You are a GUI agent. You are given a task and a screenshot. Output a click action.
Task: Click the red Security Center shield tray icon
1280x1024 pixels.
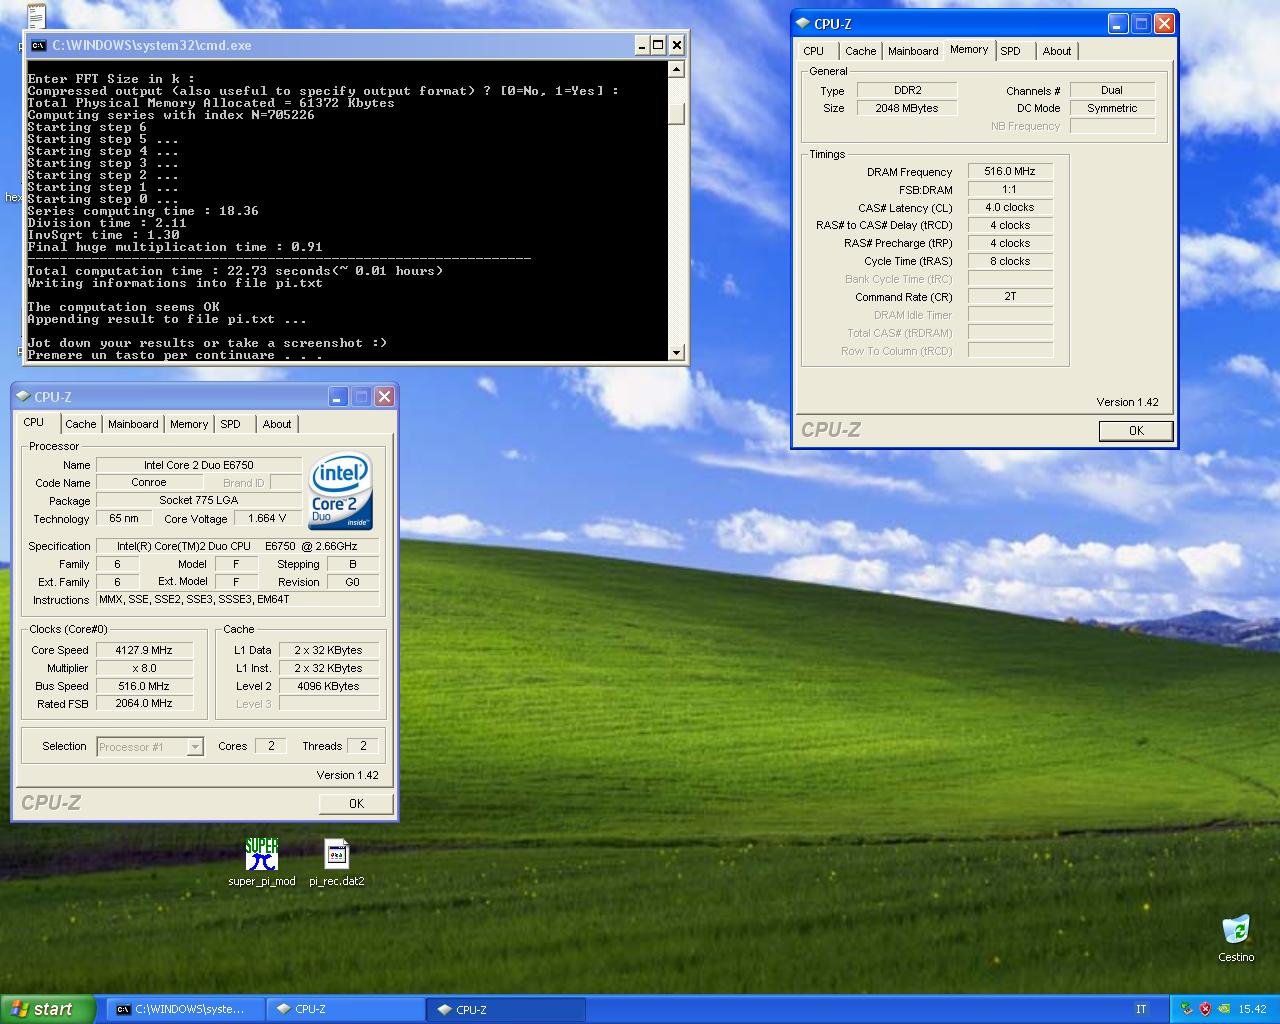click(1205, 1009)
